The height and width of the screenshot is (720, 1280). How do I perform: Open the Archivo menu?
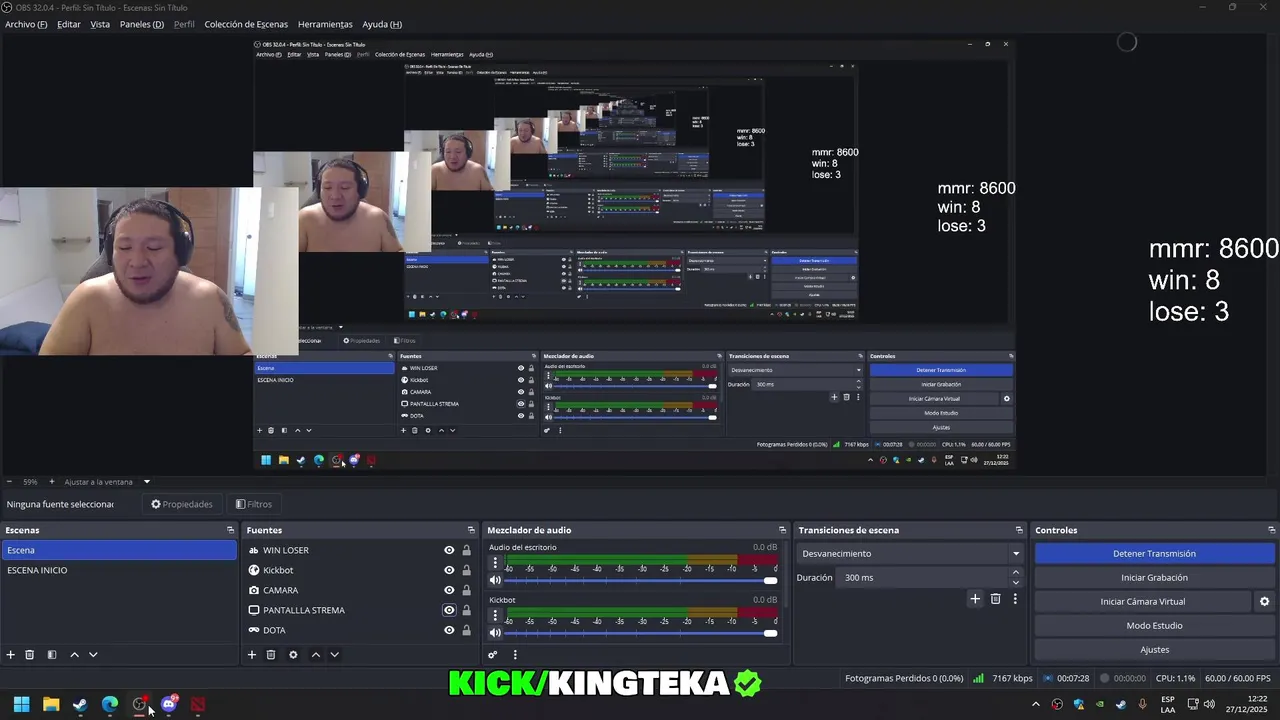(x=26, y=24)
